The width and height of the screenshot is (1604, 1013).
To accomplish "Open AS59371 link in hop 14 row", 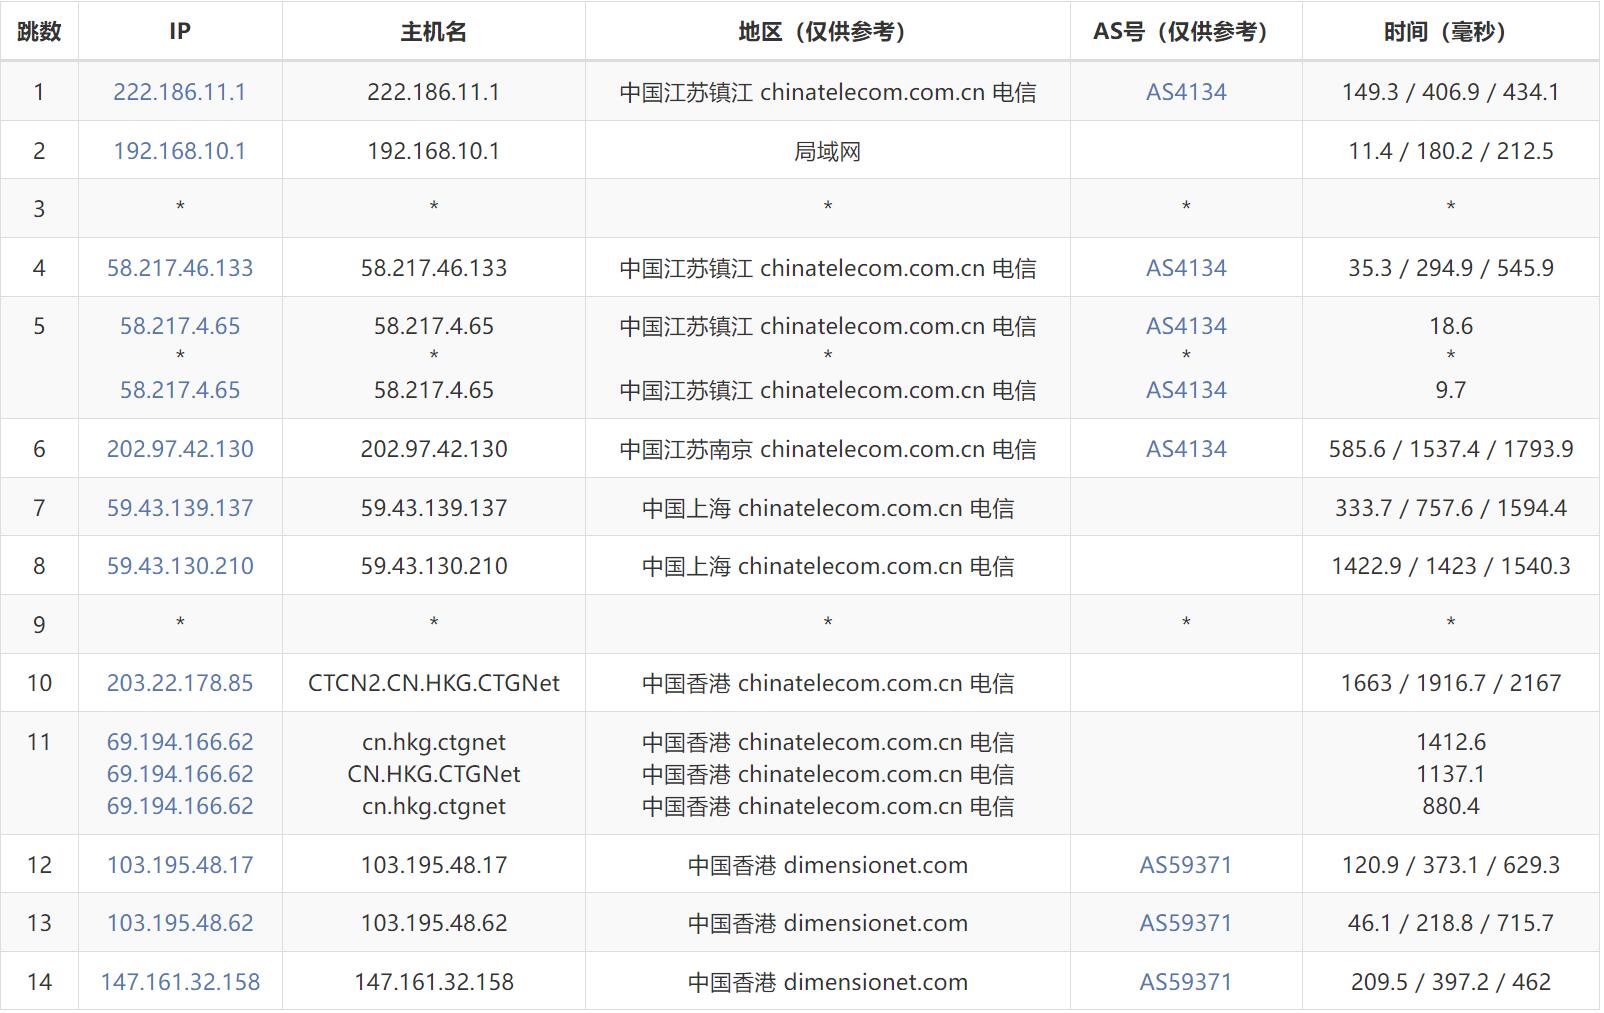I will click(1186, 982).
